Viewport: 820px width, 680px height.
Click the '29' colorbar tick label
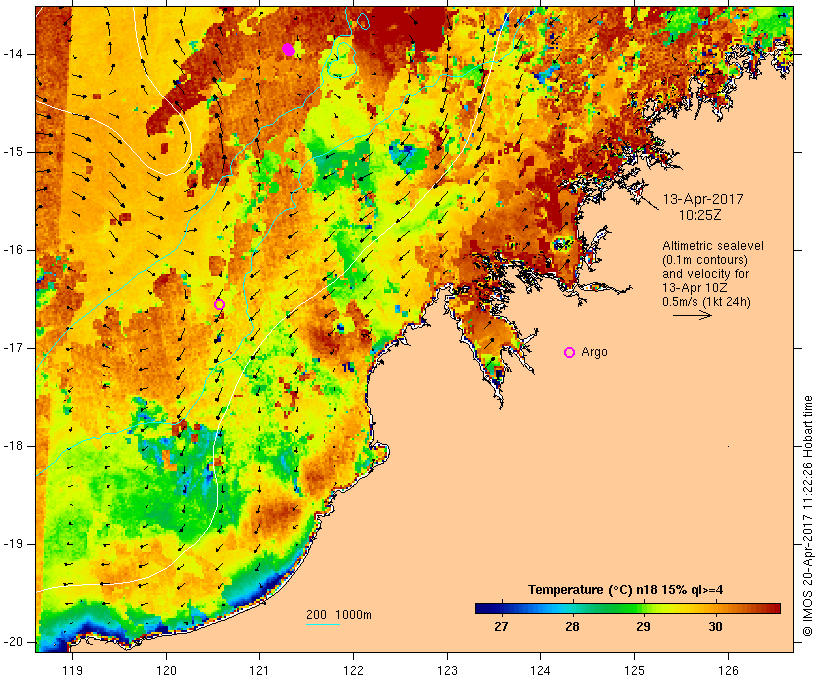click(x=643, y=627)
